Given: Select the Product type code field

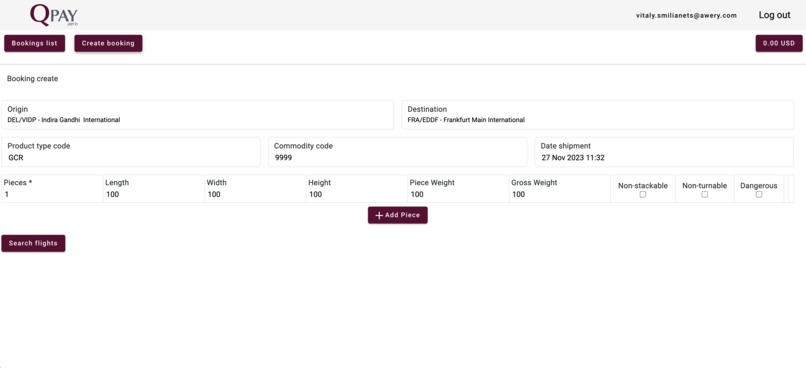Looking at the screenshot, I should [131, 152].
